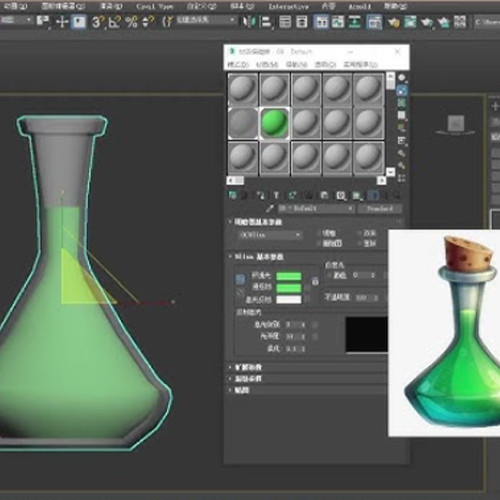Click the Opacity value input field

pos(366,297)
